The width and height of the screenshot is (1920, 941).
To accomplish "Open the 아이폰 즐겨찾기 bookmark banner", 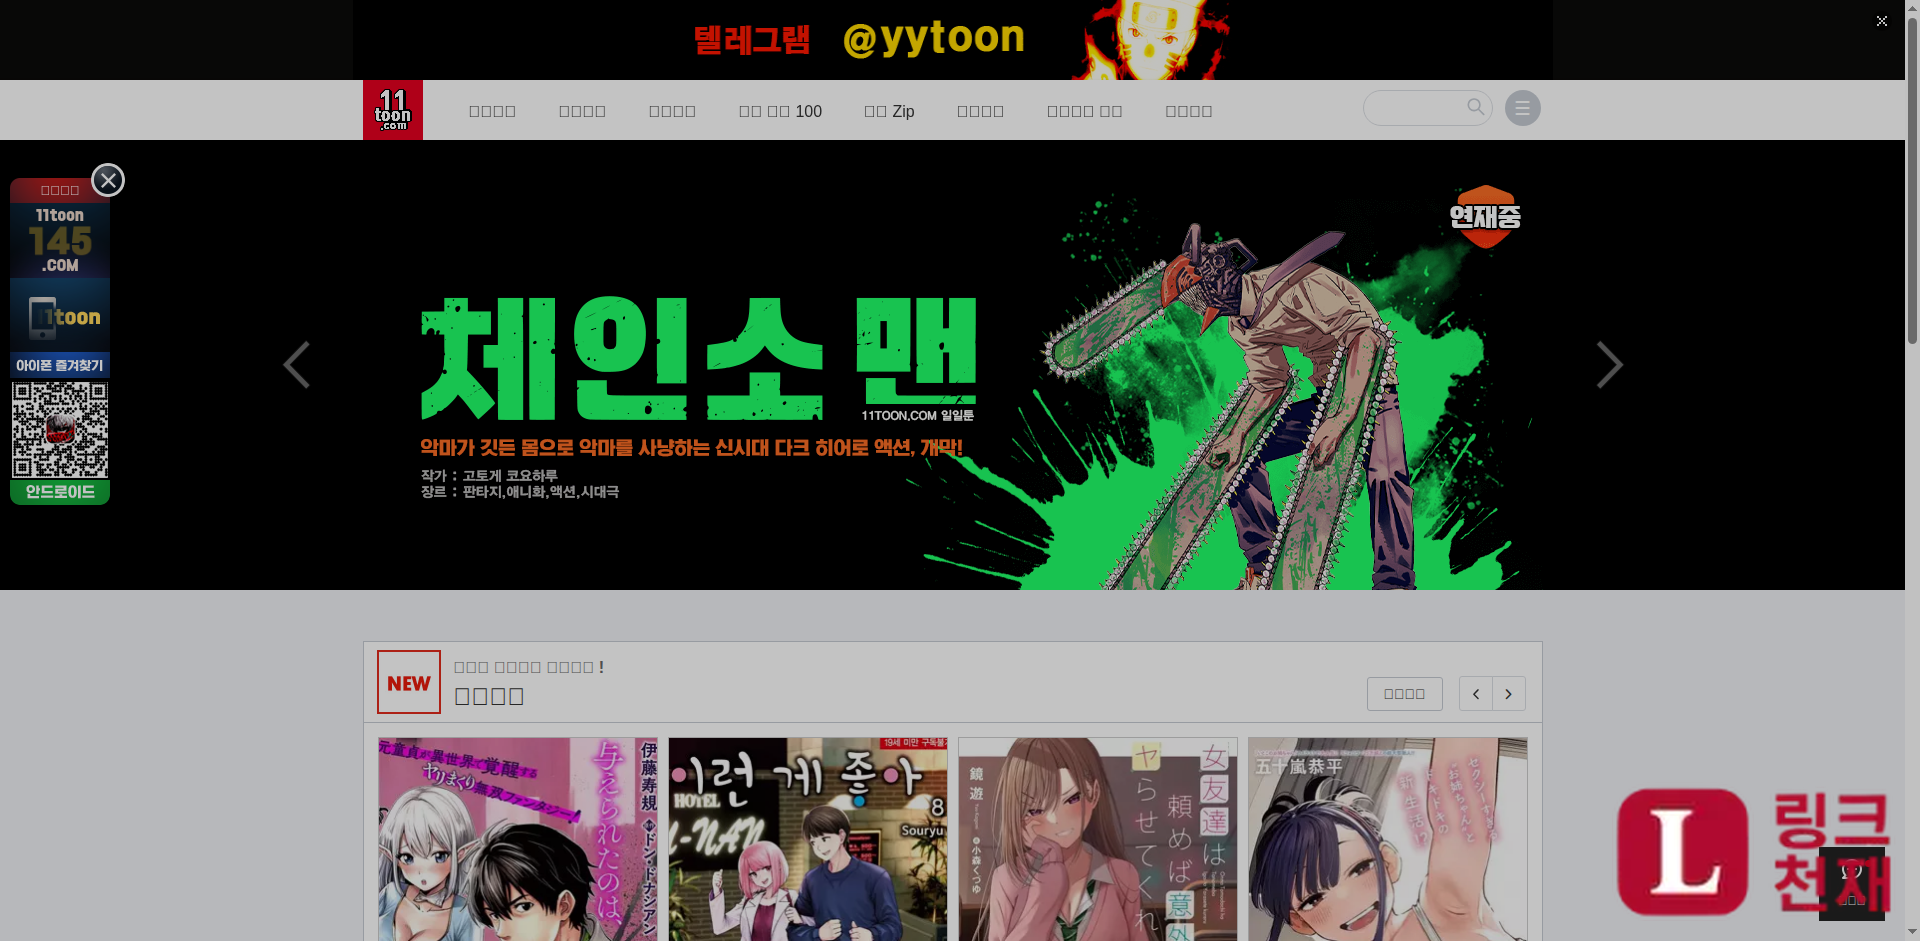I will coord(60,328).
